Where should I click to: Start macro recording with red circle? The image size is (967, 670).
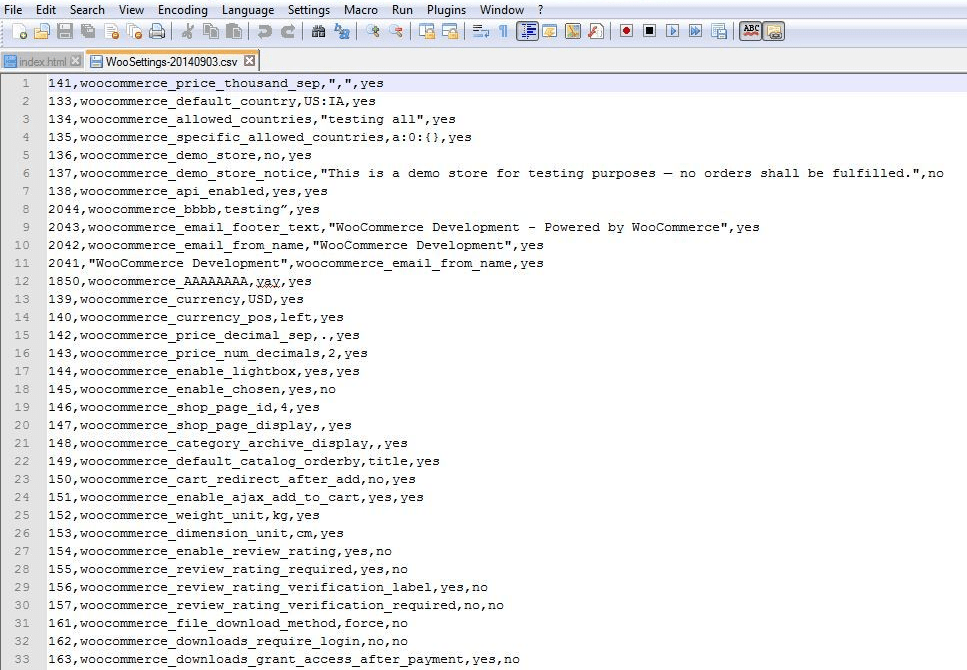[x=627, y=31]
